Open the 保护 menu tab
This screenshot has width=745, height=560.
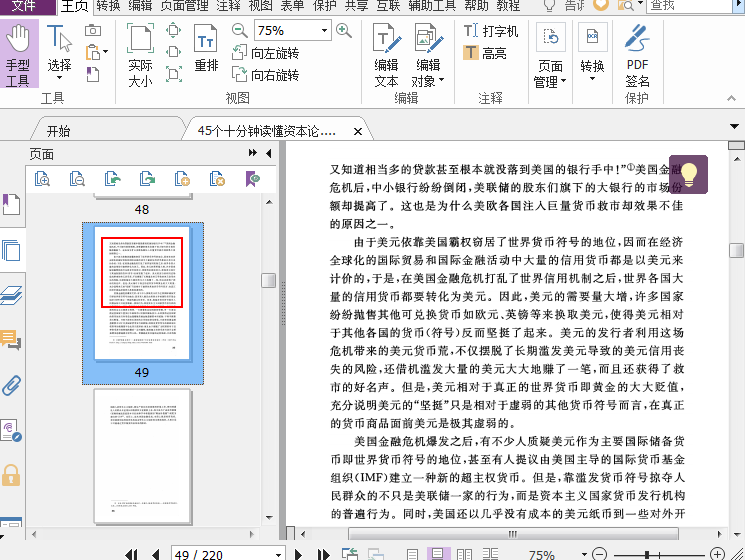325,6
